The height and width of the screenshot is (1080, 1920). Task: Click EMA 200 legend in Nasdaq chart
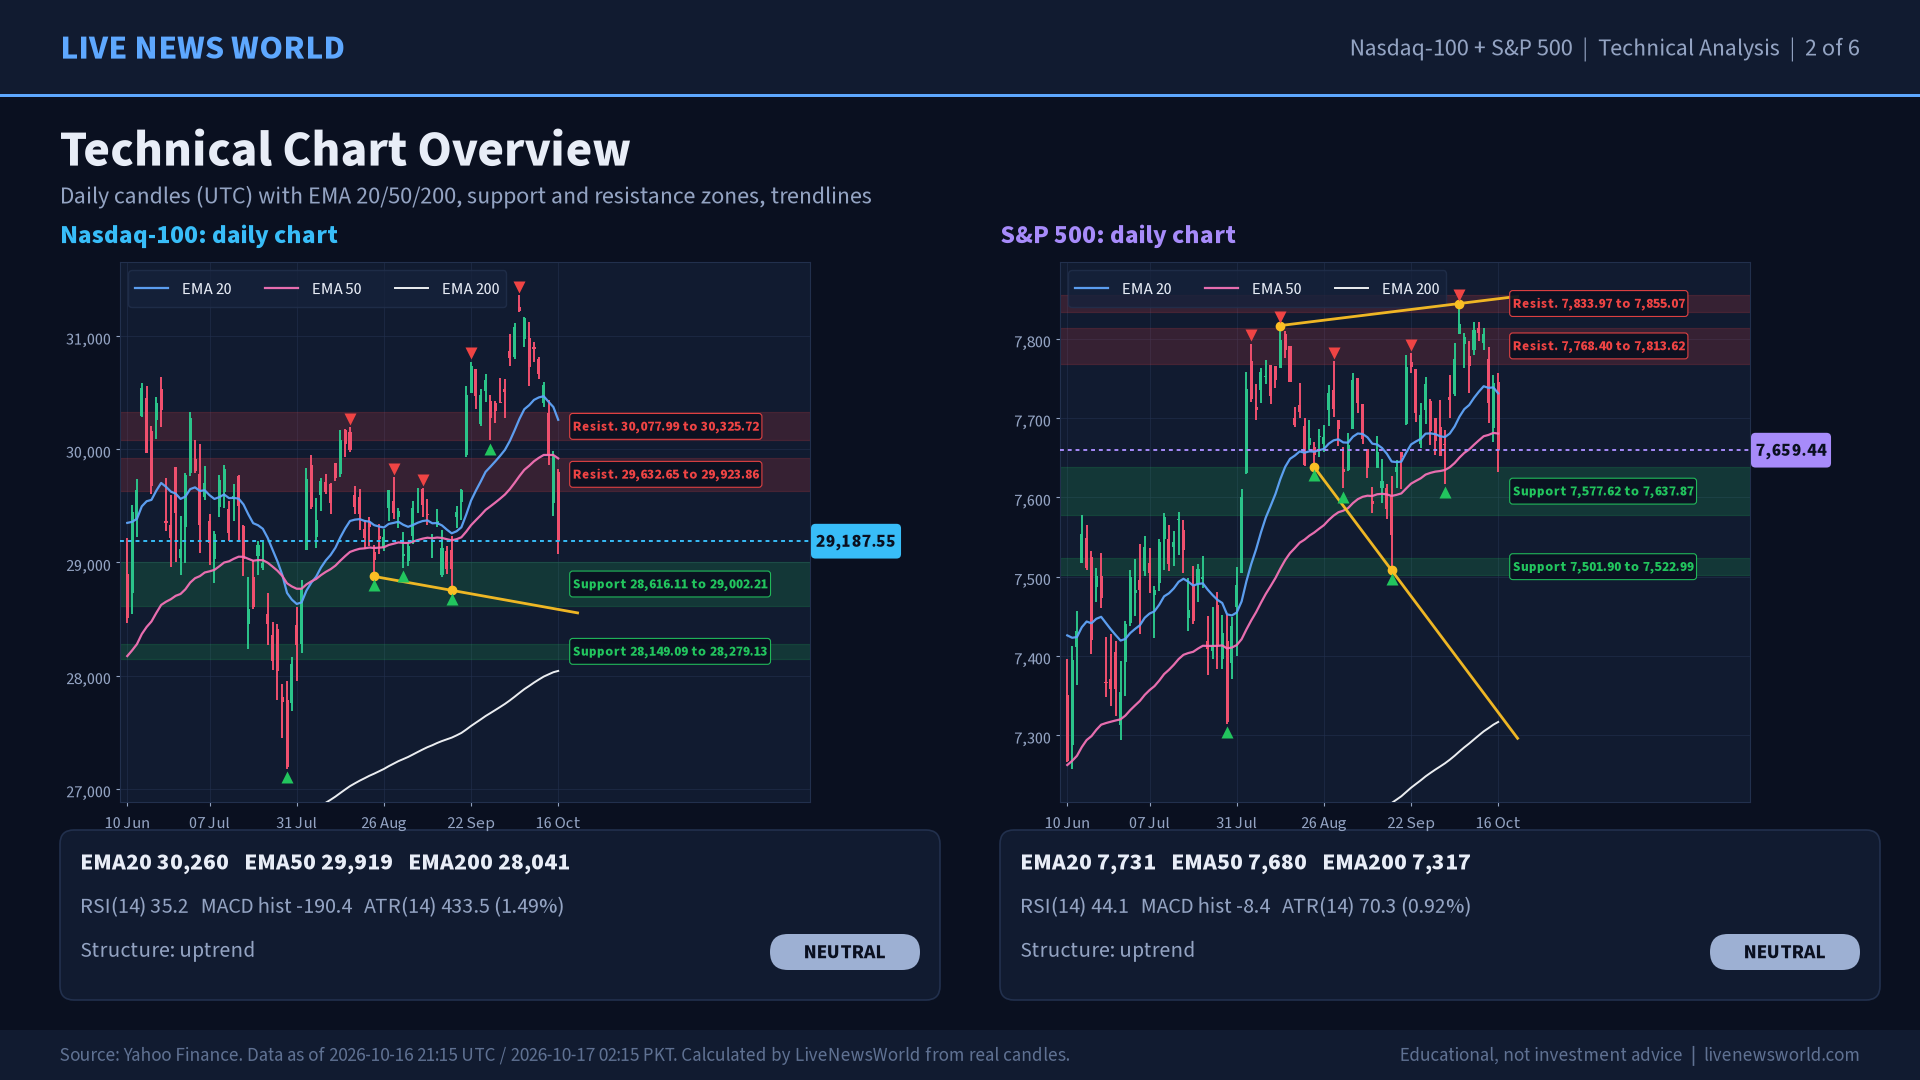447,289
